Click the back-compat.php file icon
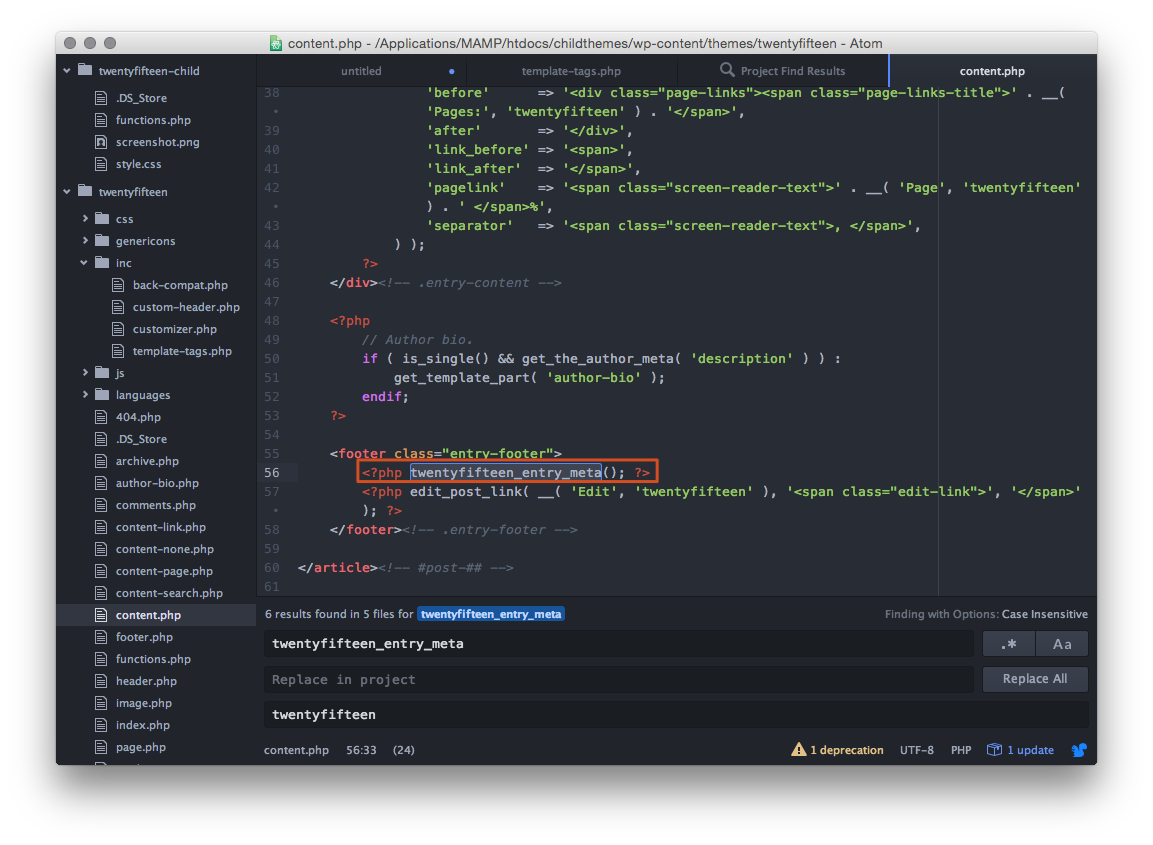The width and height of the screenshot is (1153, 845). (x=118, y=285)
